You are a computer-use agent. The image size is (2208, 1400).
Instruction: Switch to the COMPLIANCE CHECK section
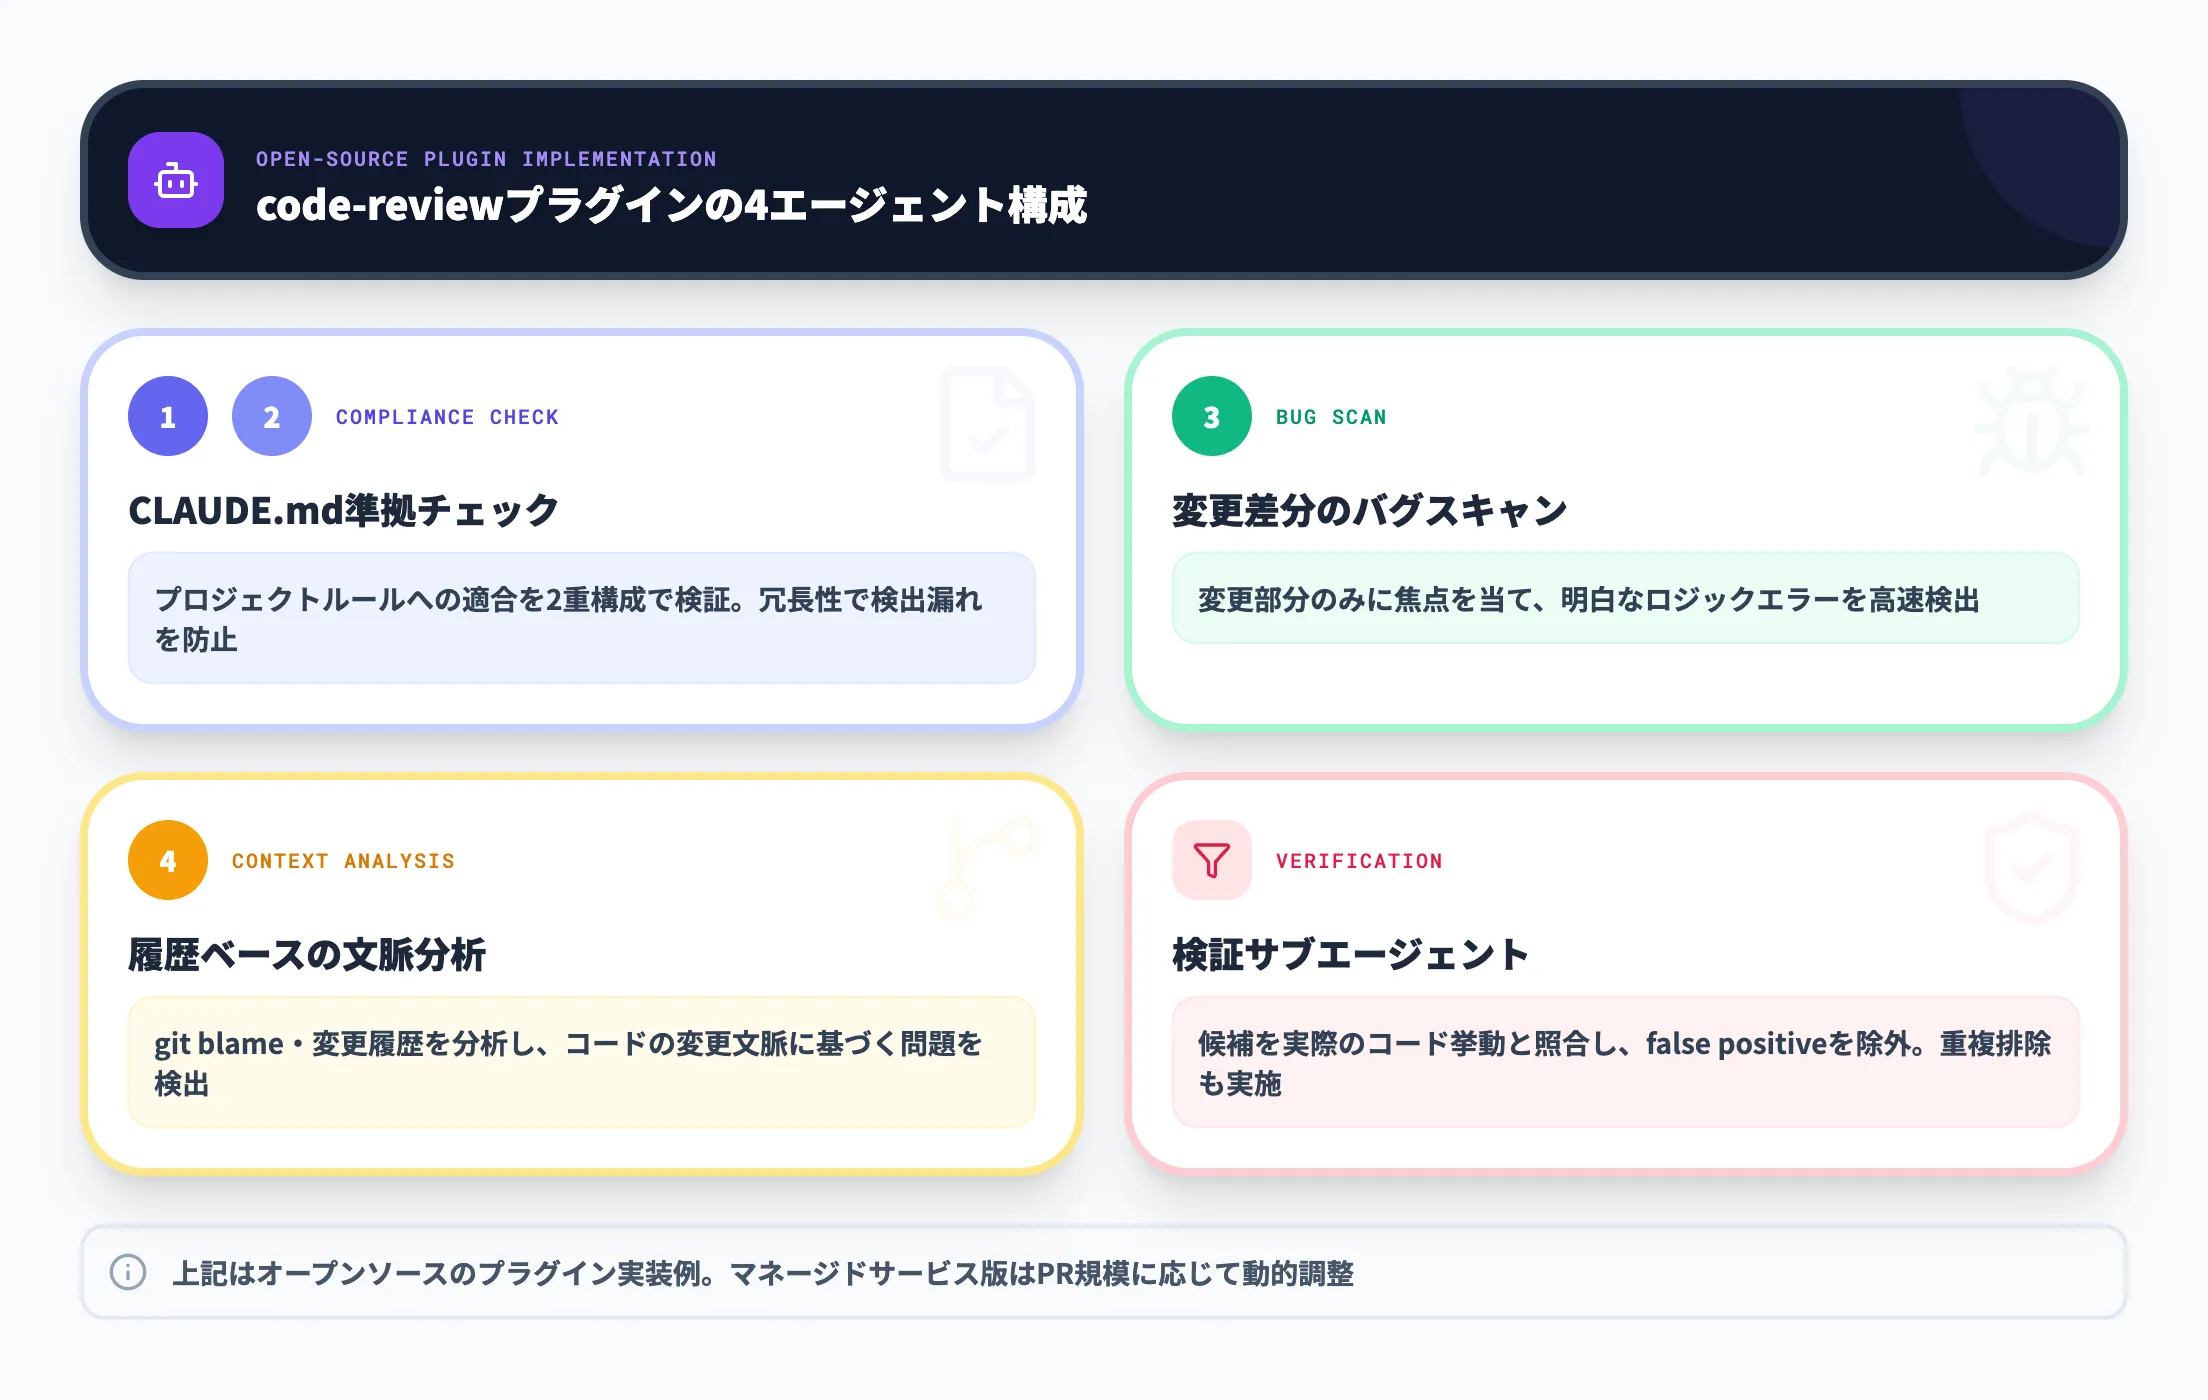tap(447, 416)
